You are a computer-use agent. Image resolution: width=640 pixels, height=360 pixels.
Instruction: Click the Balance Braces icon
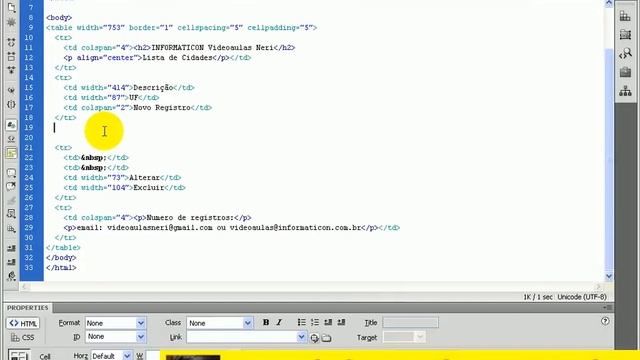click(11, 104)
